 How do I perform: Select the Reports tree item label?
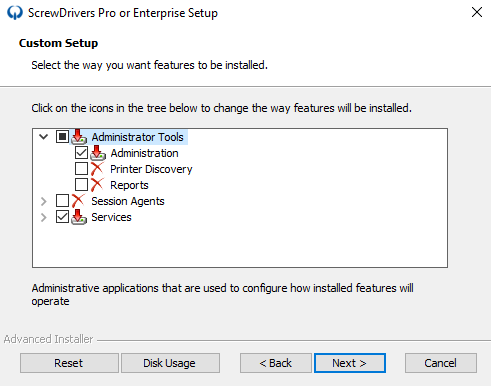pyautogui.click(x=129, y=185)
